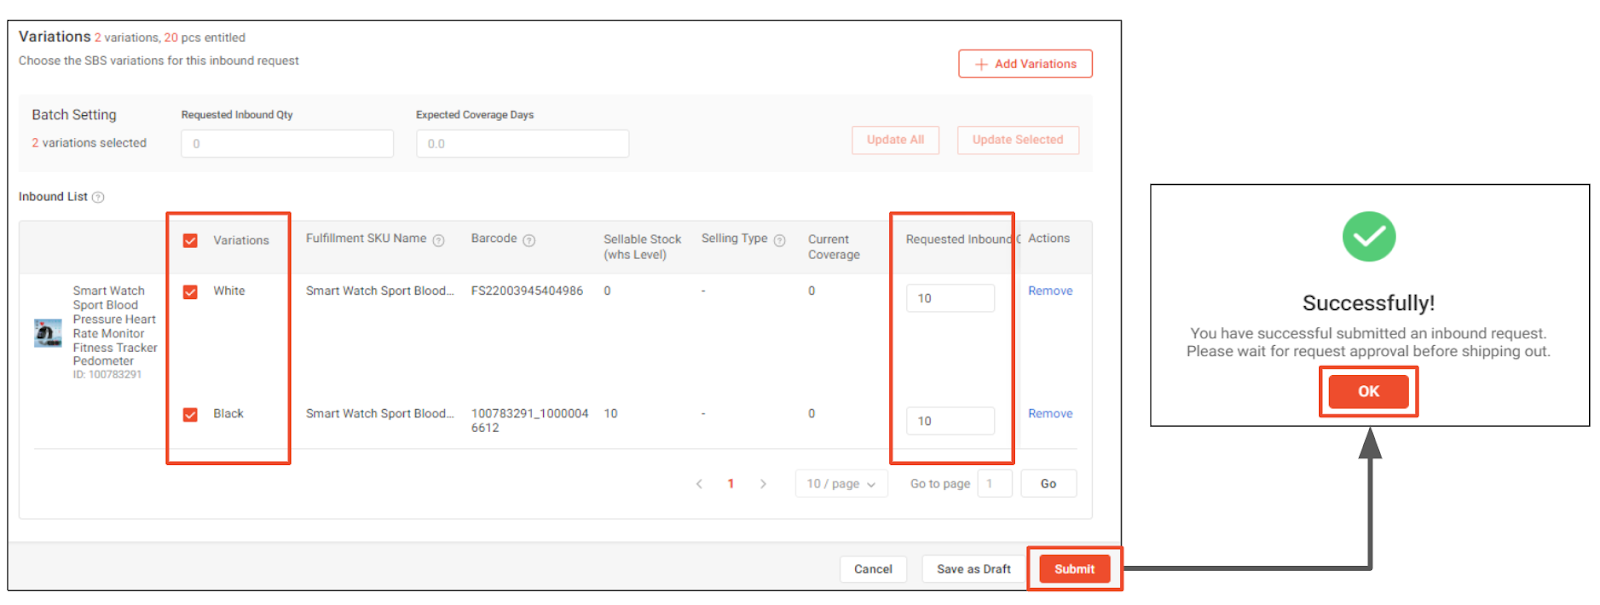
Task: Show Selling Type help tooltip
Action: [780, 240]
